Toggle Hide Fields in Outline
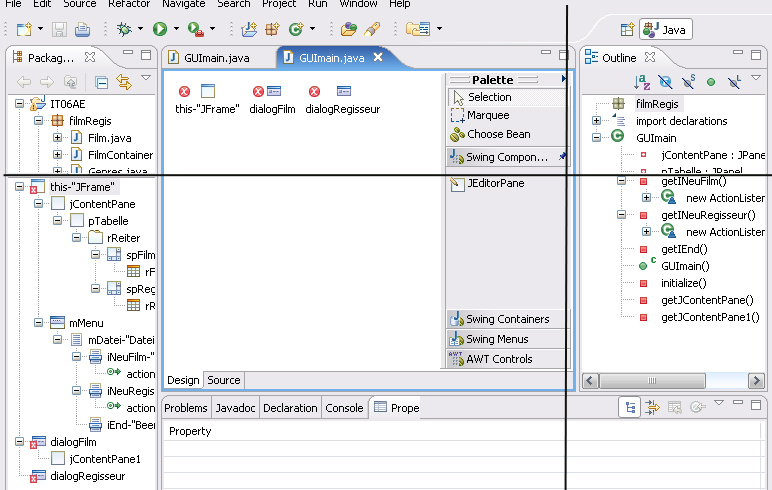This screenshot has height=490, width=772. coord(665,82)
